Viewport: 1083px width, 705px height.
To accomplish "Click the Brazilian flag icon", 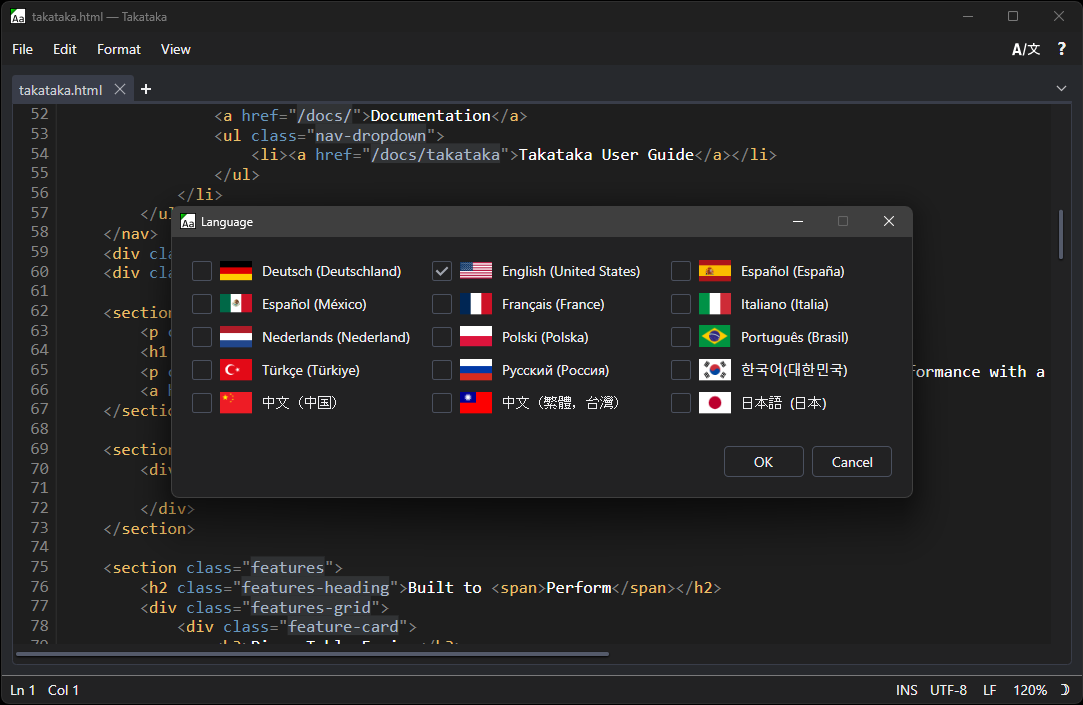I will (715, 337).
